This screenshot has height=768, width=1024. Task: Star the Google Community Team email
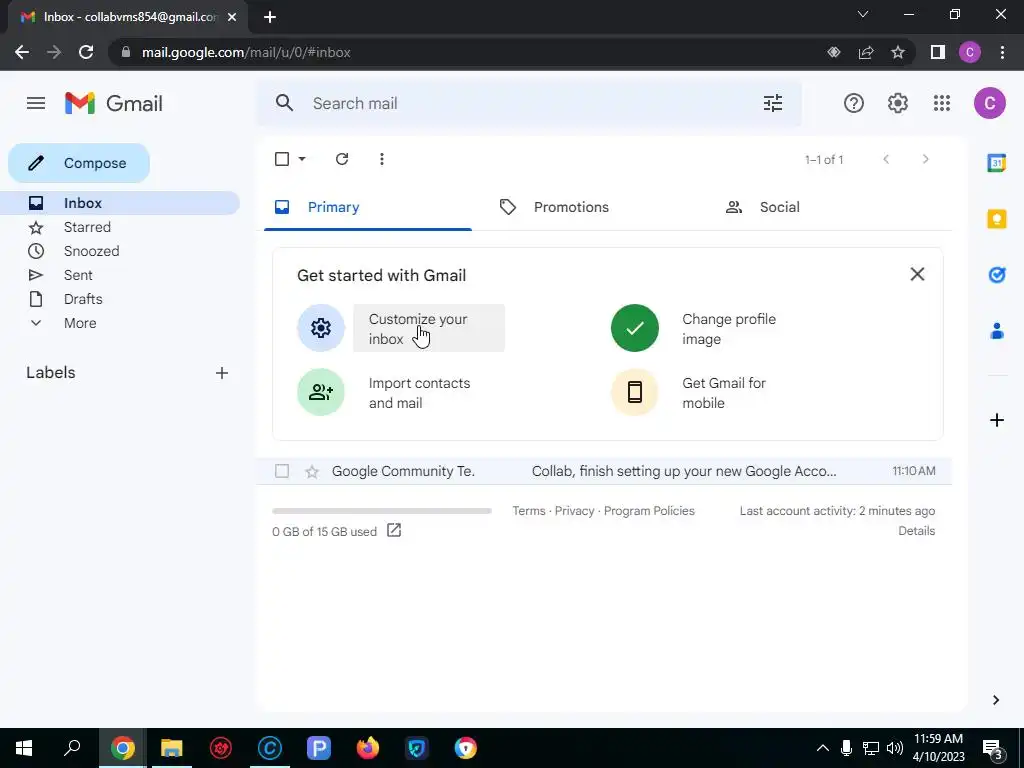[x=312, y=472]
